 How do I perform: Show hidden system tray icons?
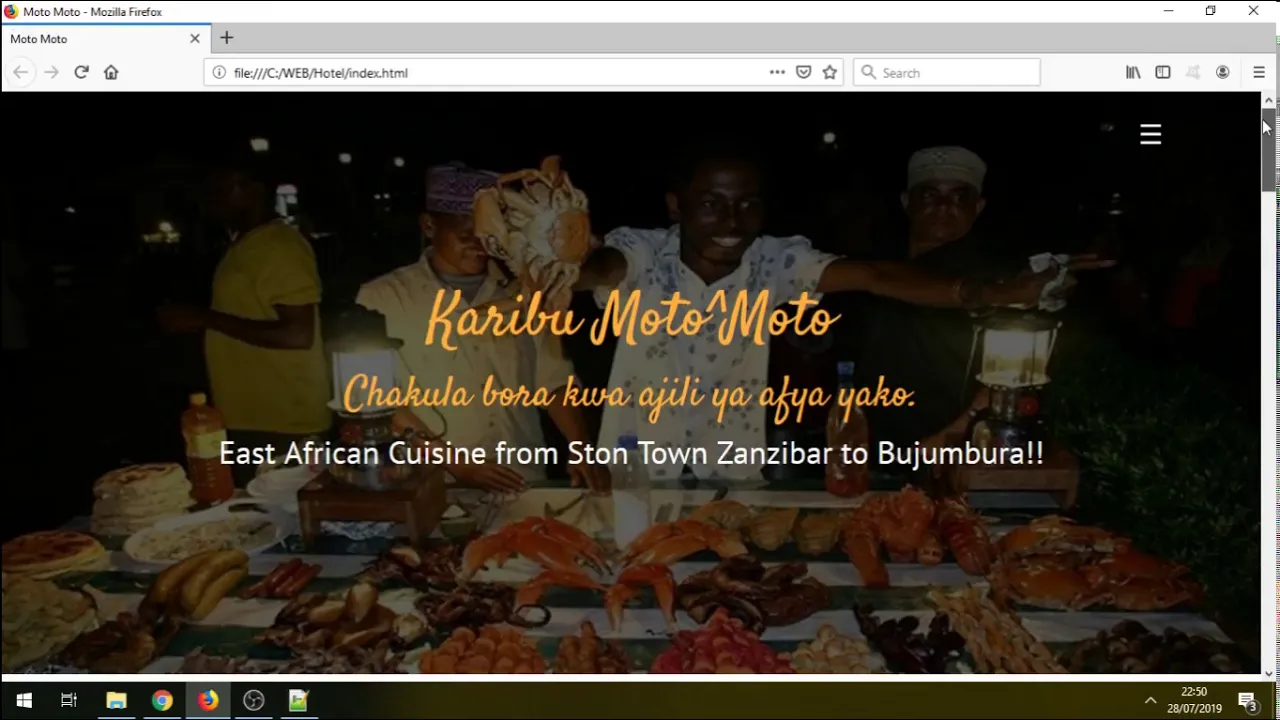point(1150,700)
